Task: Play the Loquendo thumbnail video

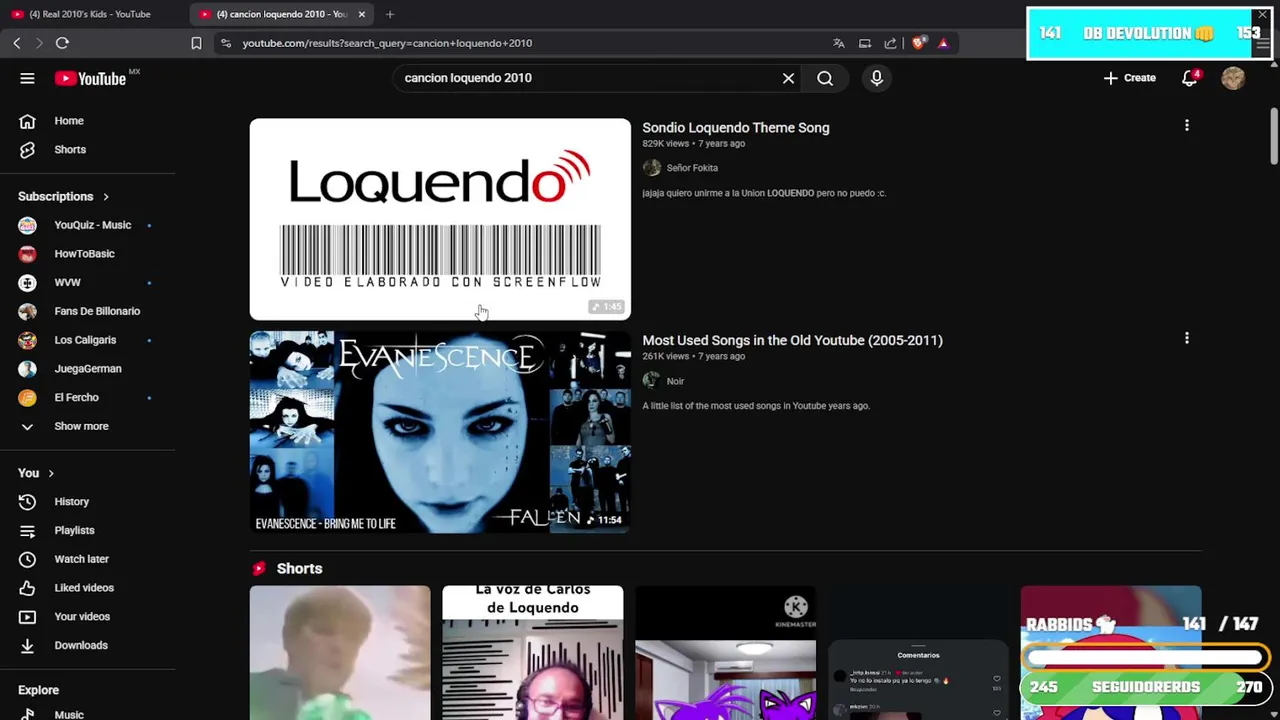Action: coord(440,220)
